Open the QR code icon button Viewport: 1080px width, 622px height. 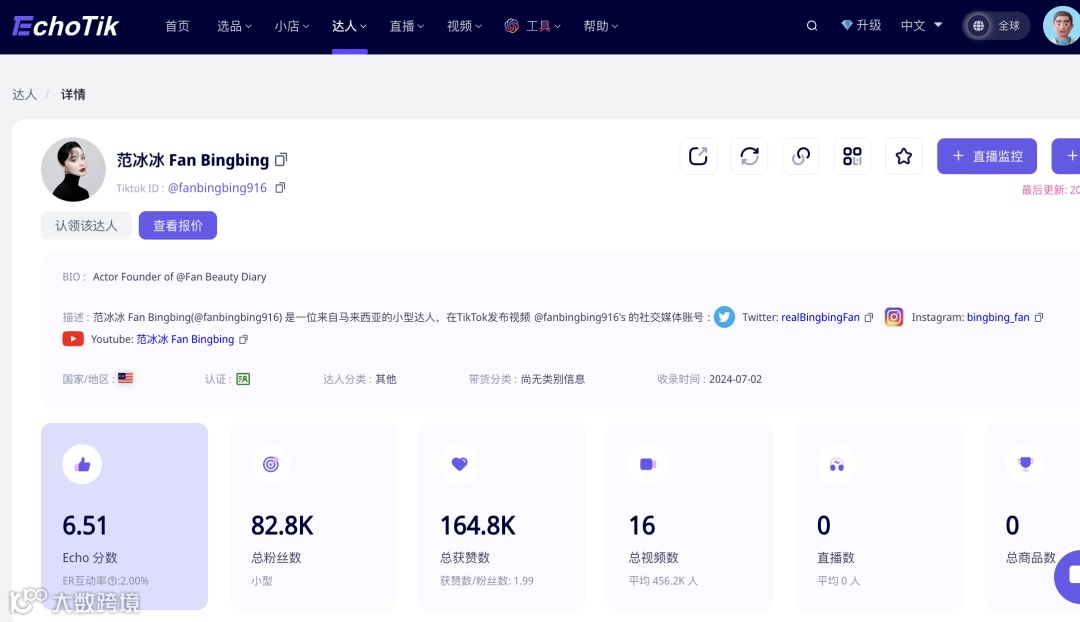click(x=852, y=156)
